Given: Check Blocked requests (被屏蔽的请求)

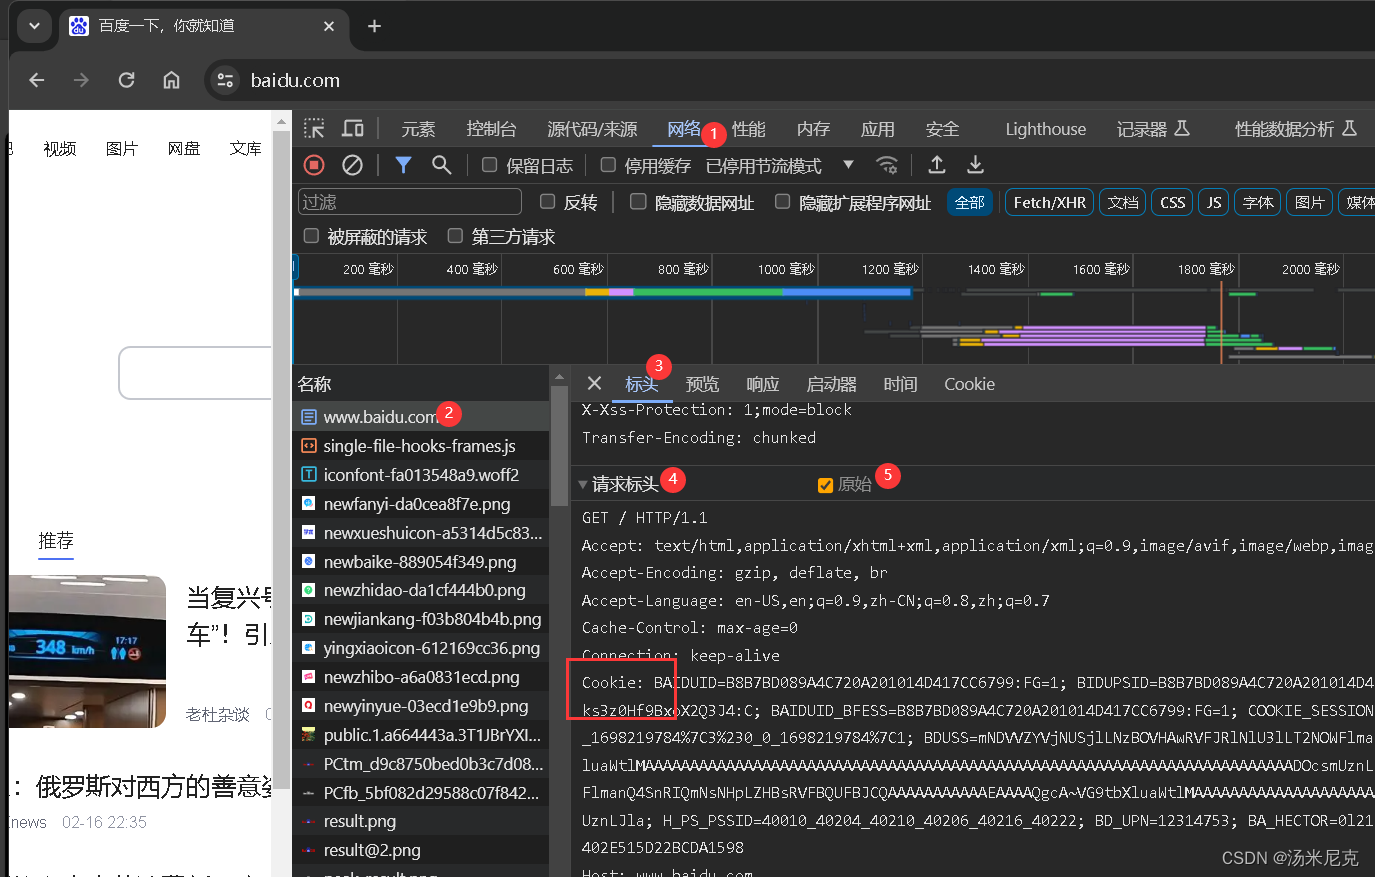Looking at the screenshot, I should point(311,236).
